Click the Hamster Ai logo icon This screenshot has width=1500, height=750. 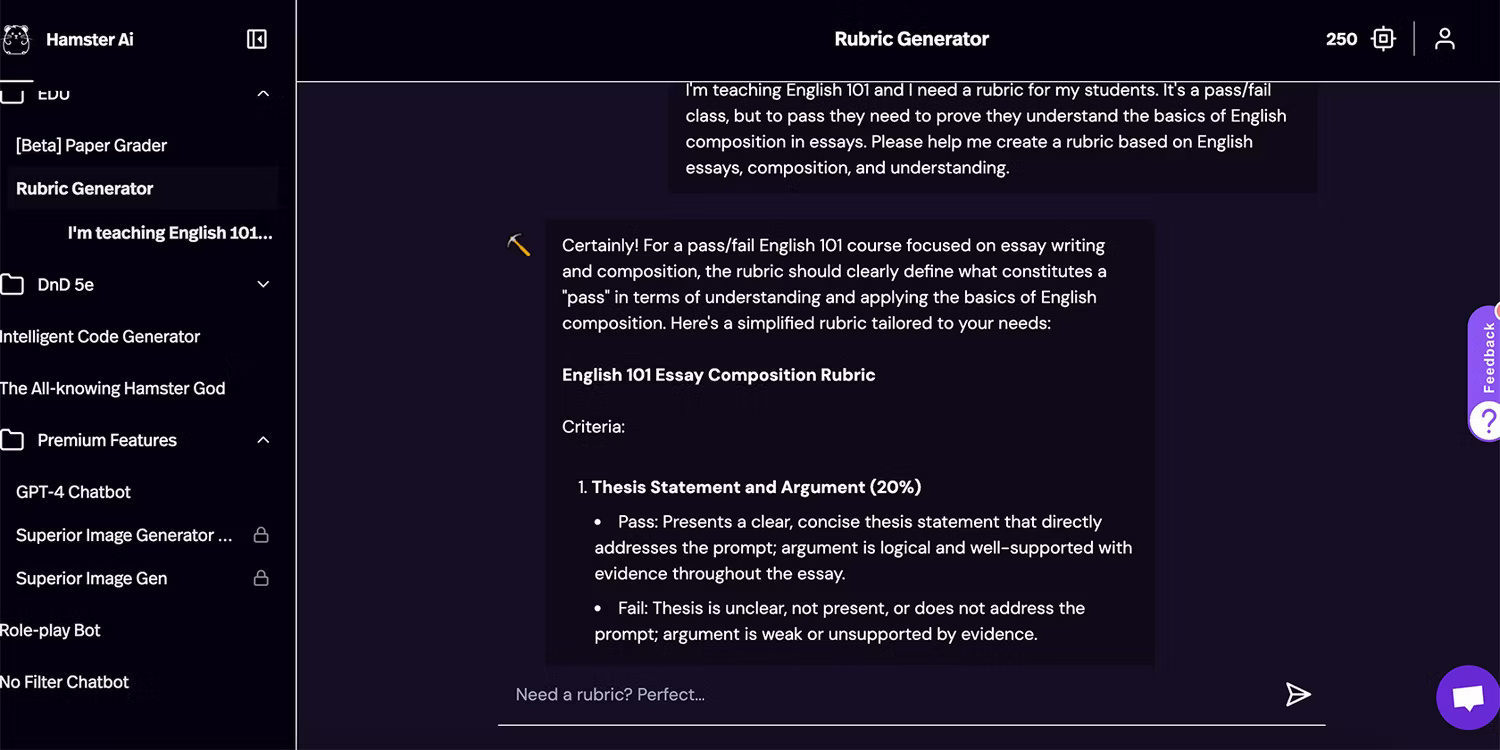[16, 40]
